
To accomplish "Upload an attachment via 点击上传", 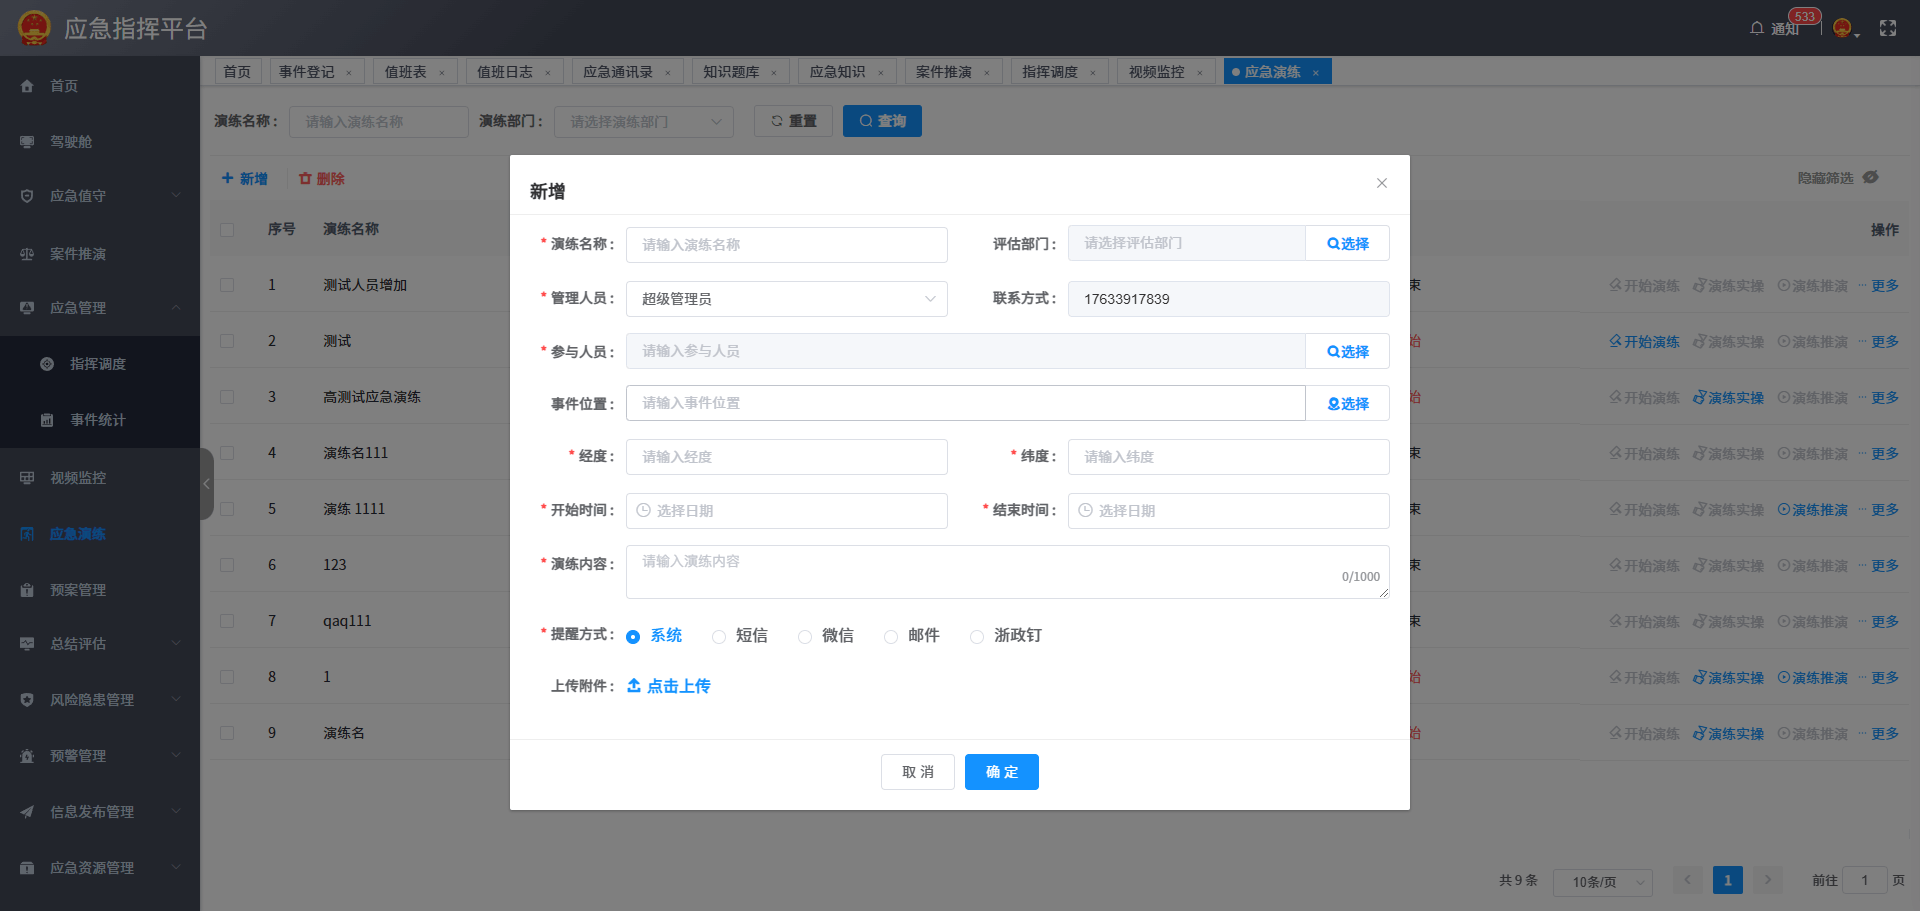I will (x=668, y=686).
